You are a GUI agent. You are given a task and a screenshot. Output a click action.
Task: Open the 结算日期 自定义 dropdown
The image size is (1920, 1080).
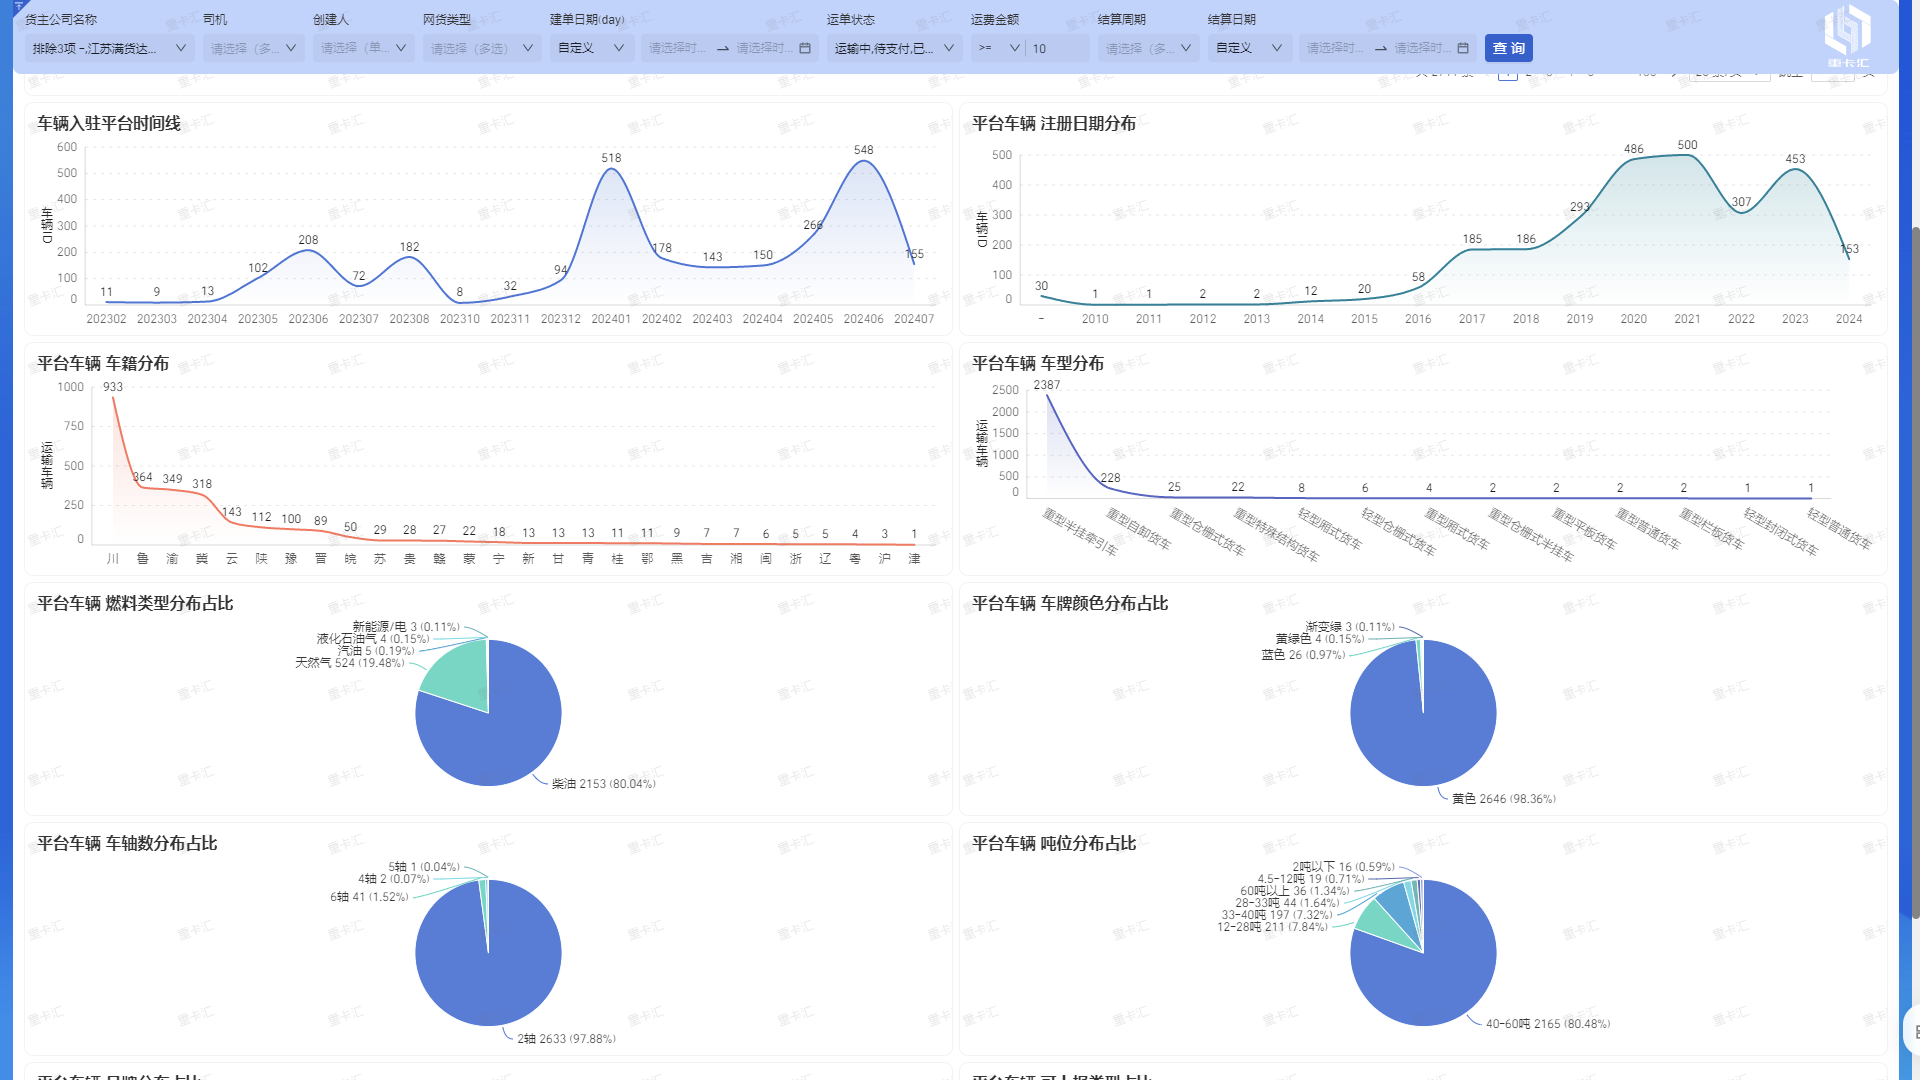pyautogui.click(x=1250, y=48)
